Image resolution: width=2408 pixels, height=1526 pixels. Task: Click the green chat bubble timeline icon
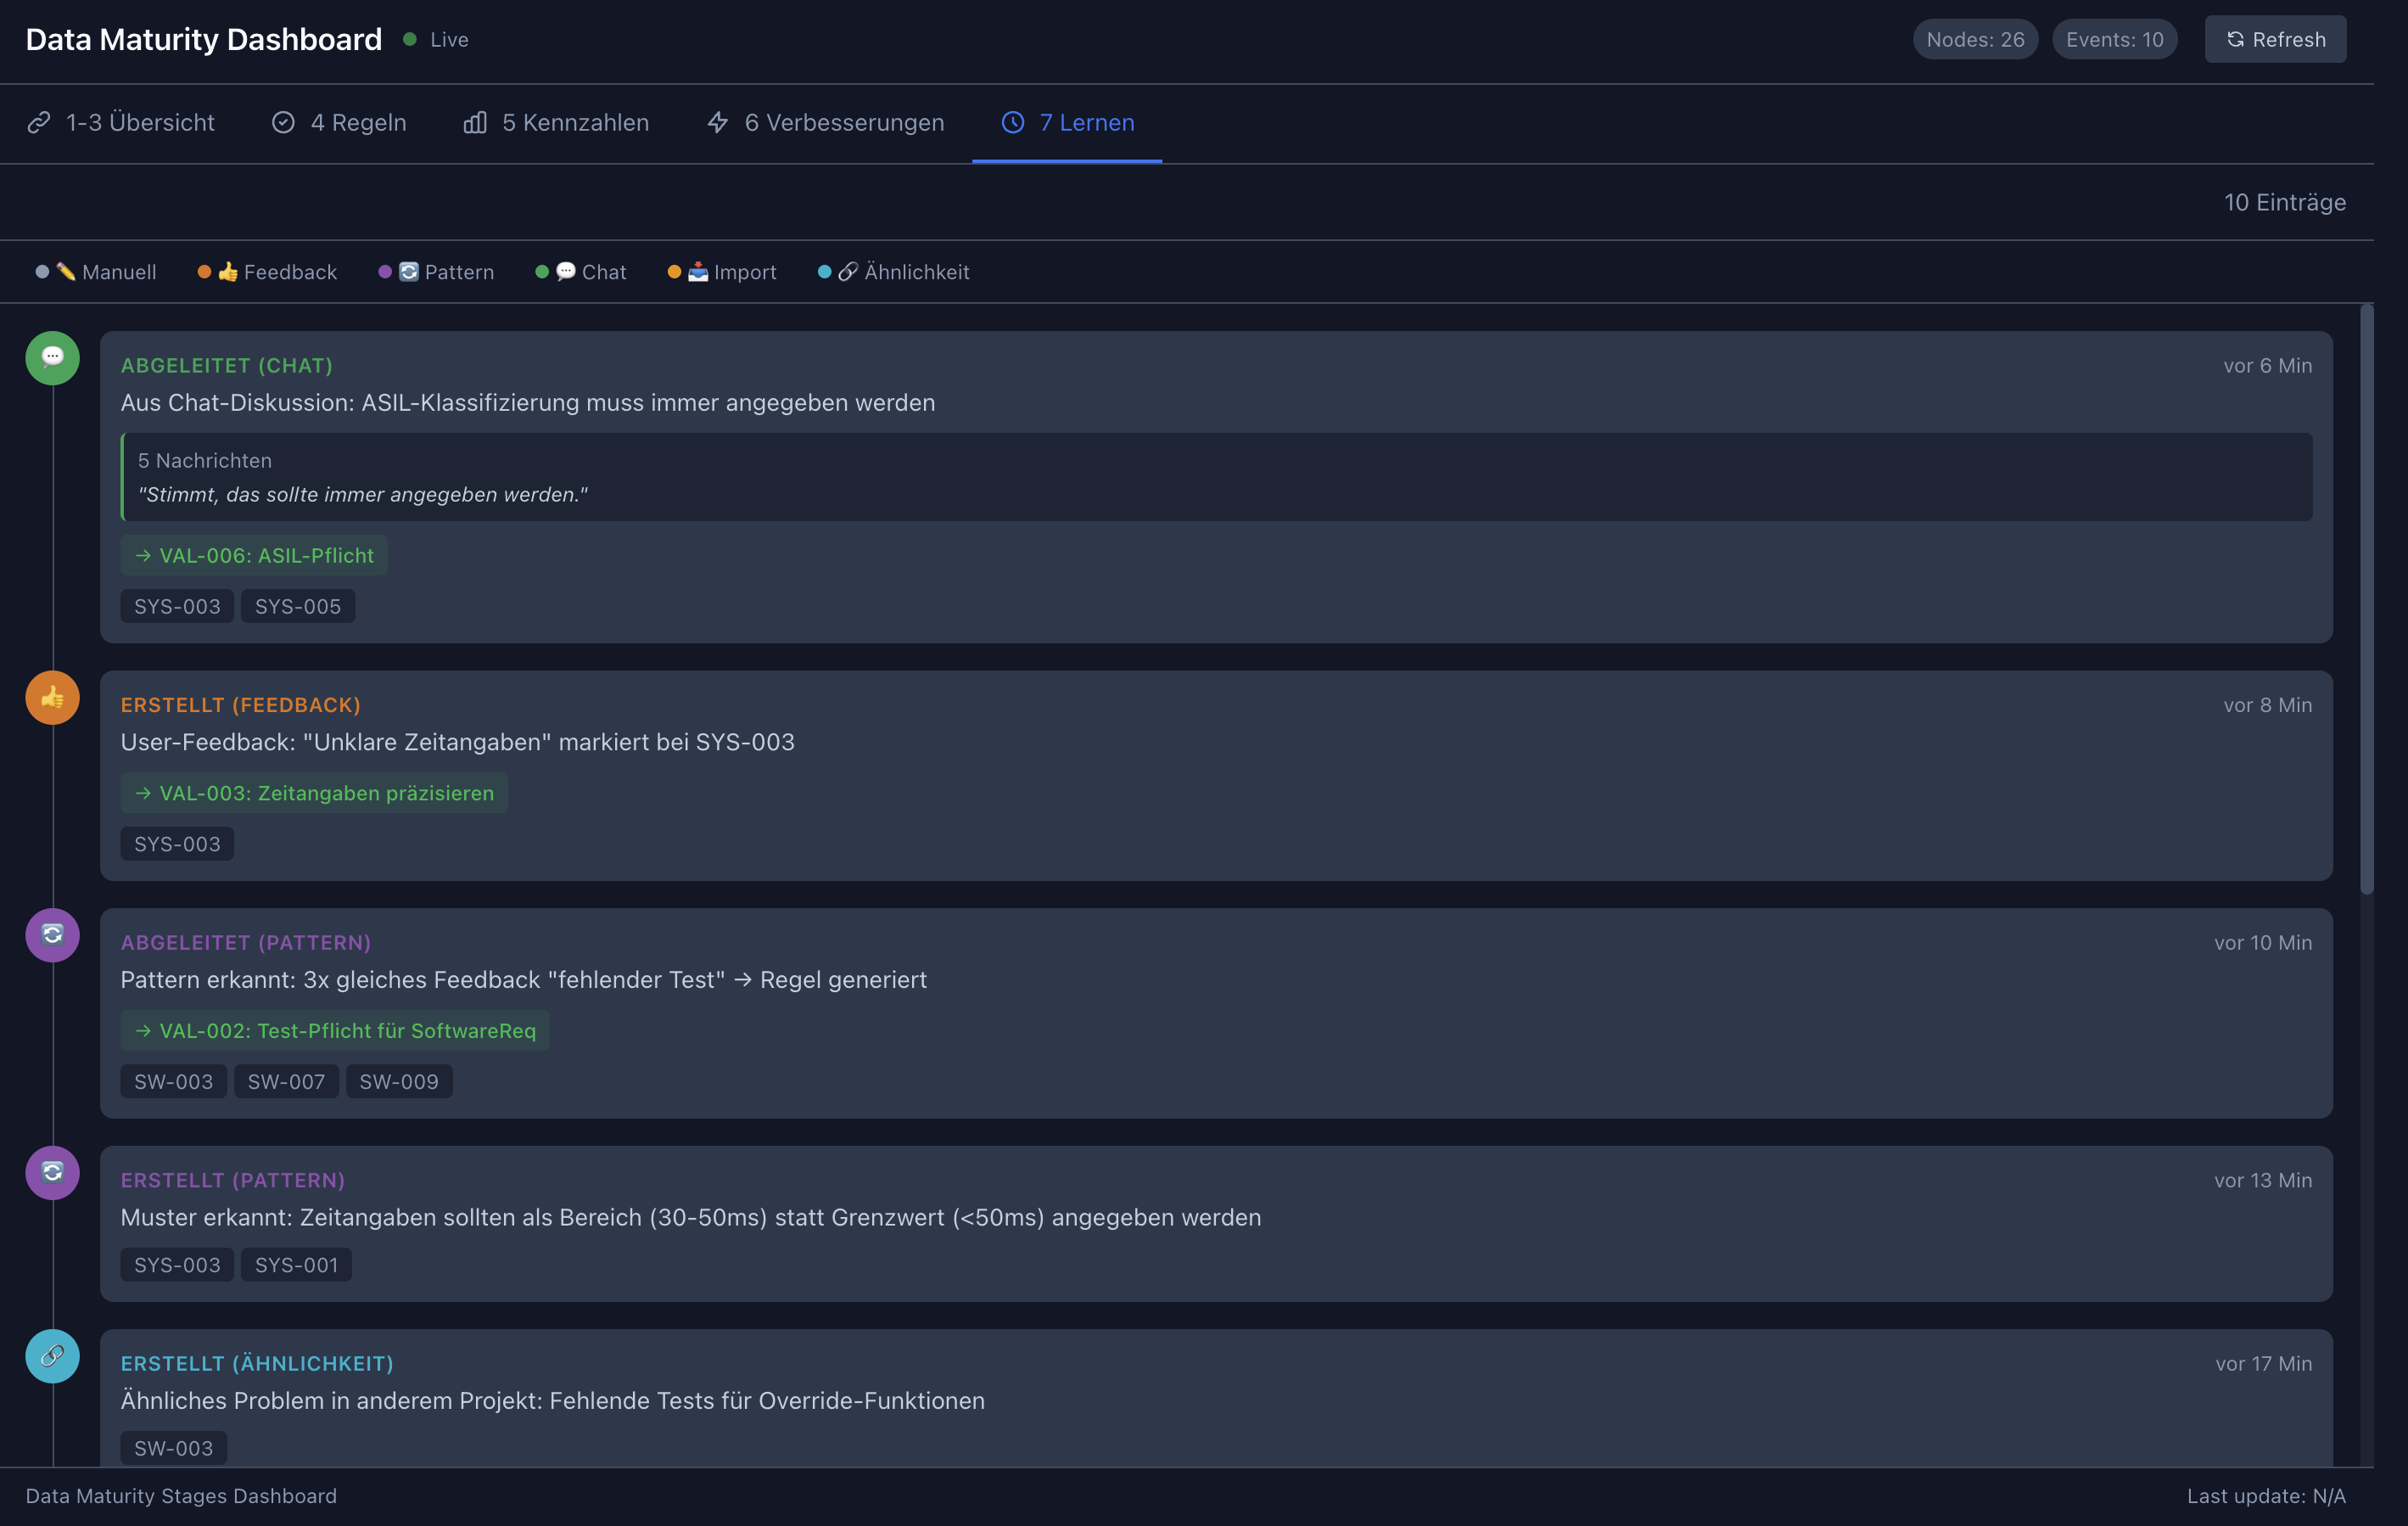coord(52,358)
